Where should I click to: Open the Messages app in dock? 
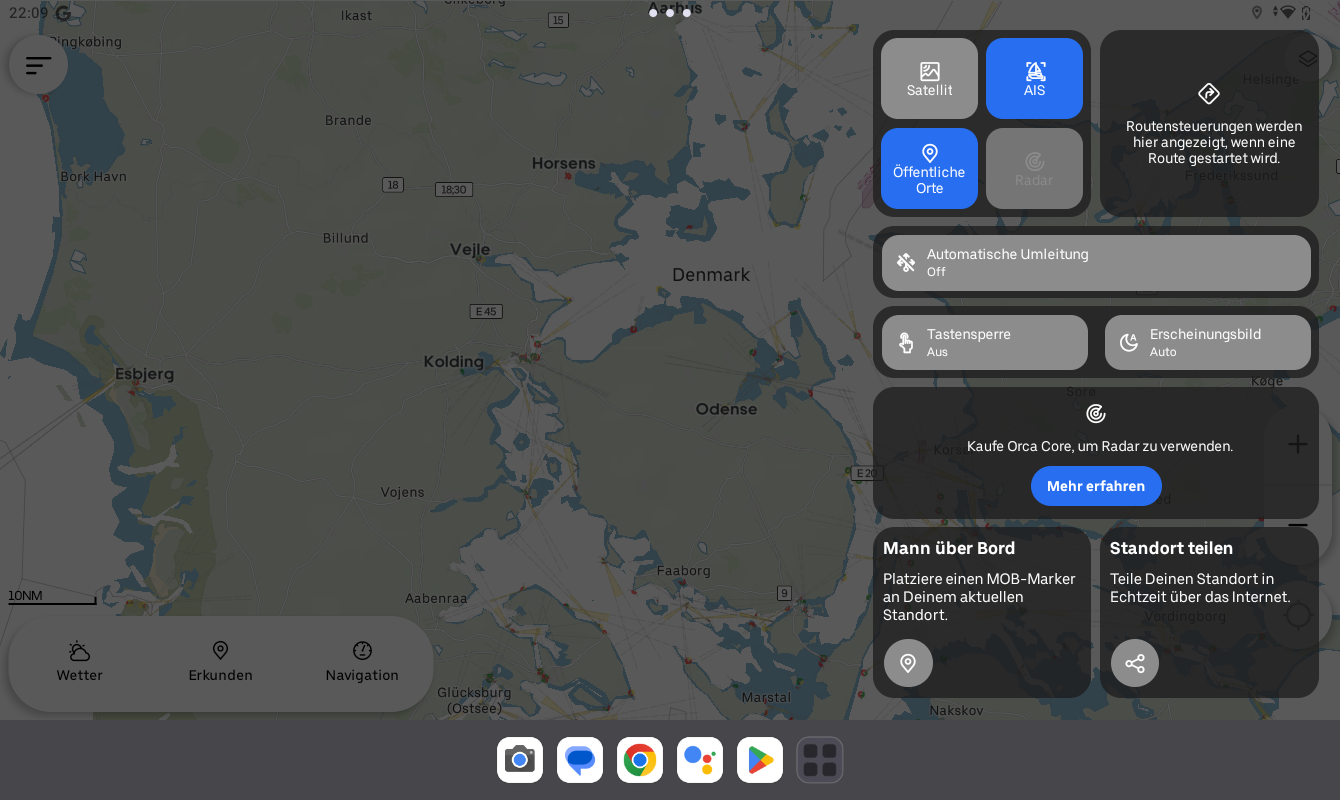coord(580,760)
